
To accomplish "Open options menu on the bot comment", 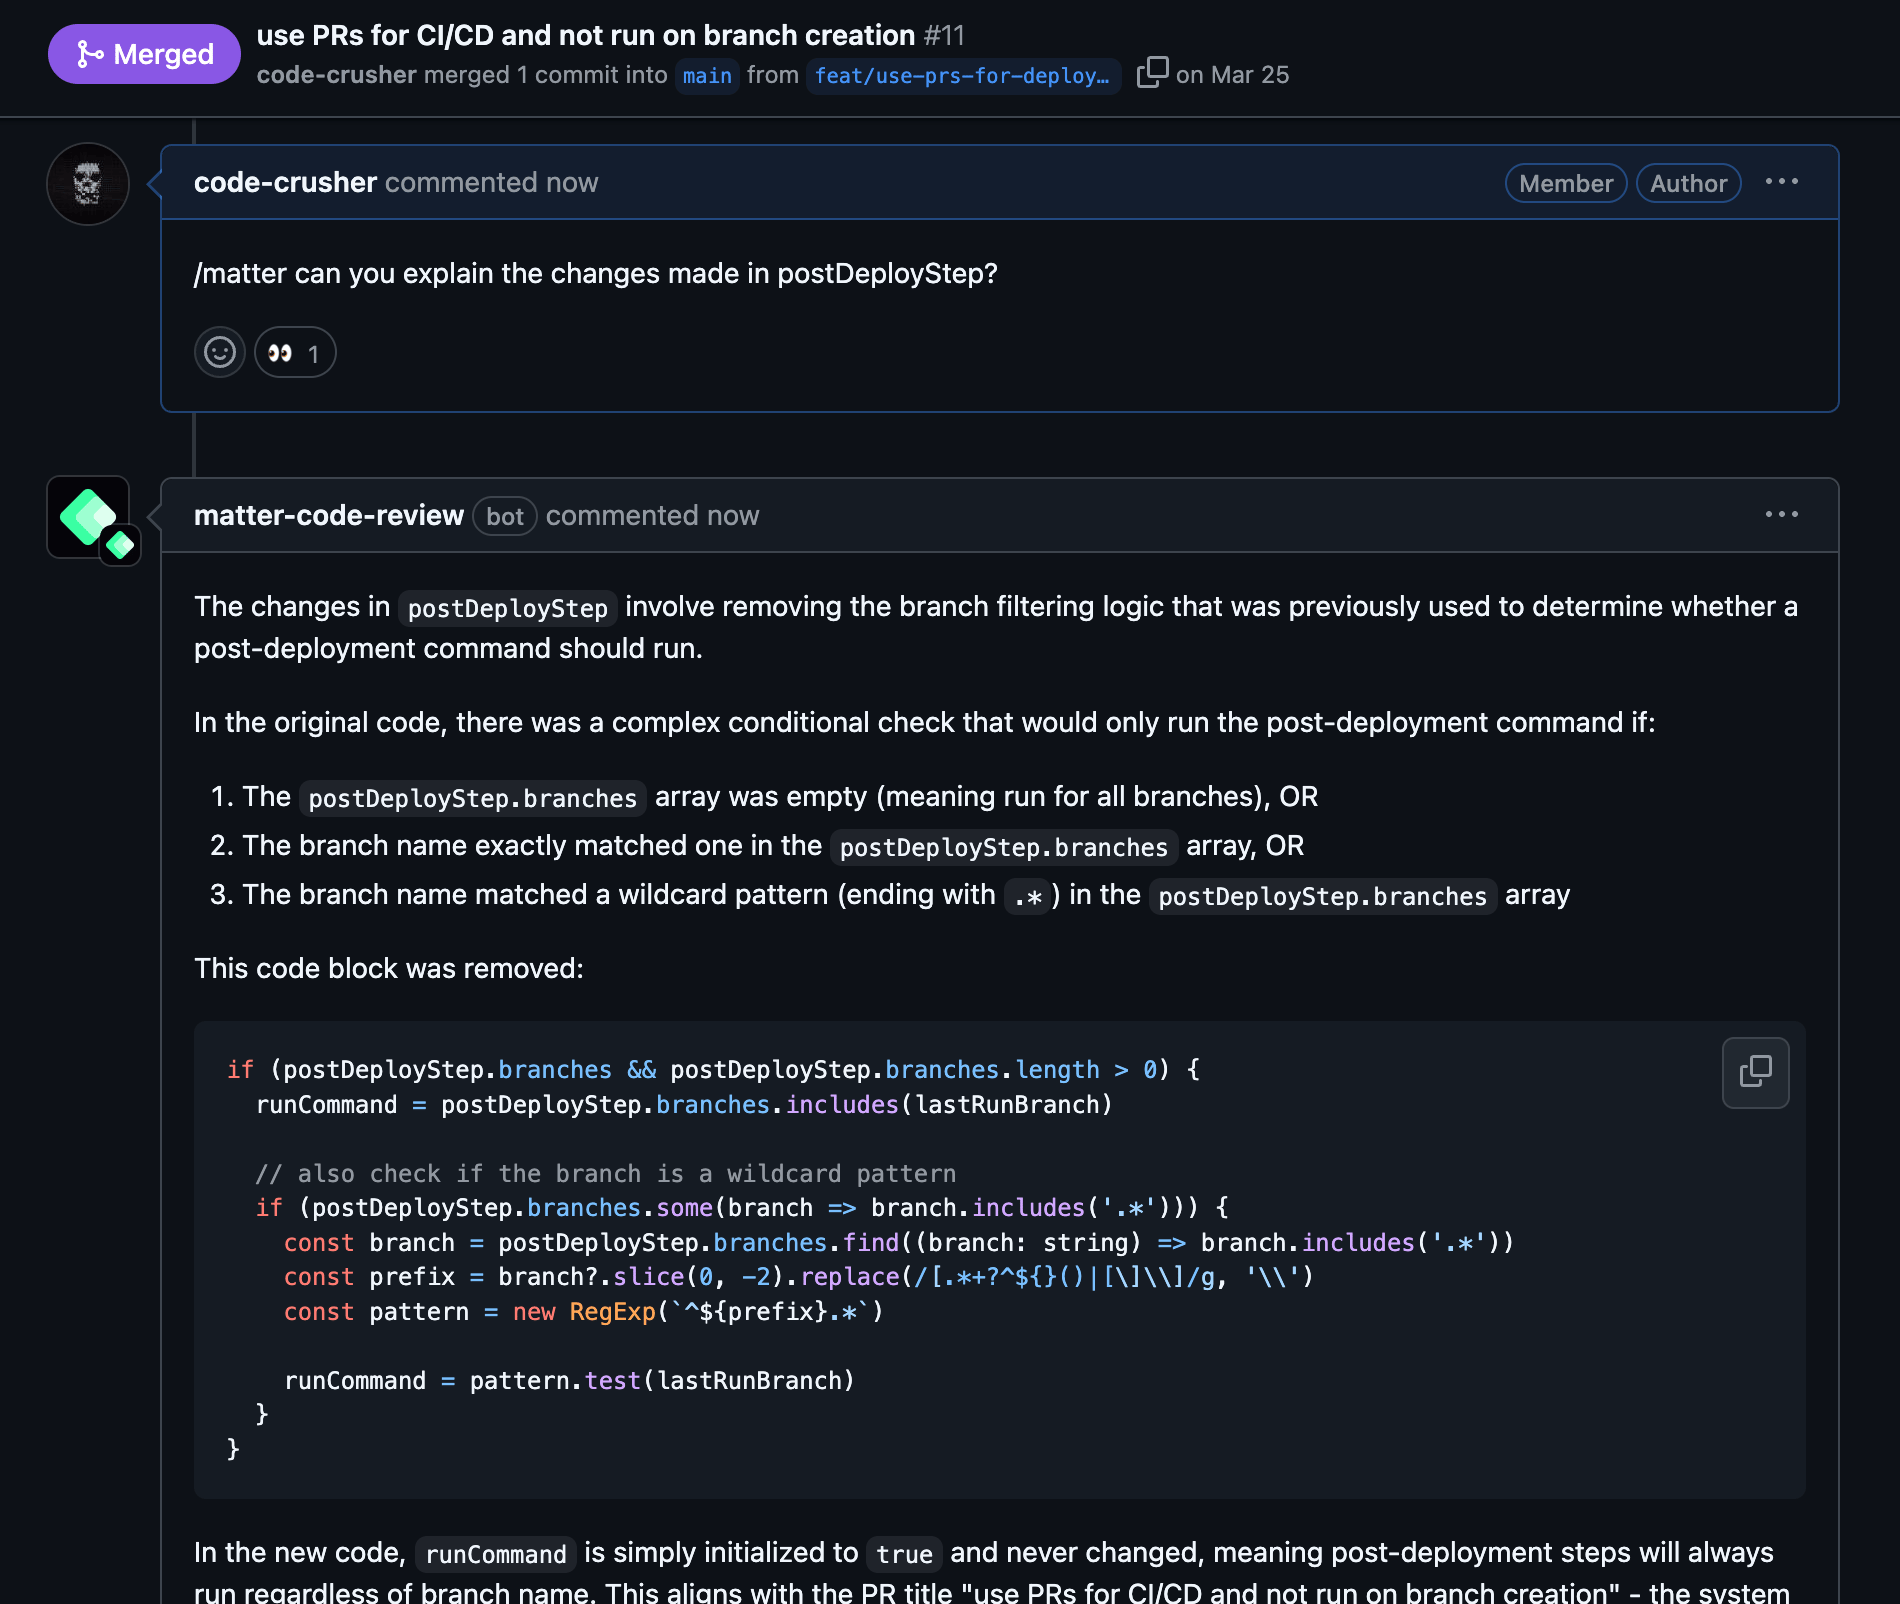I will click(1781, 515).
